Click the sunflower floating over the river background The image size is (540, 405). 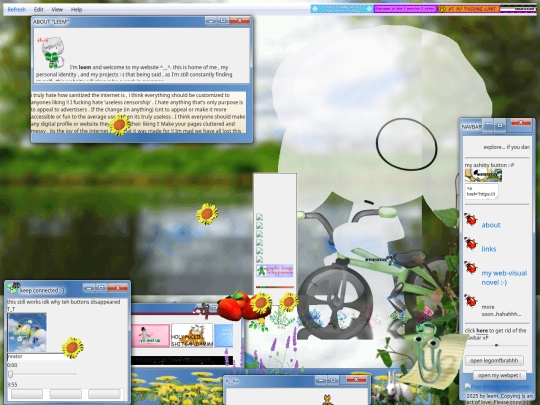coord(207,214)
